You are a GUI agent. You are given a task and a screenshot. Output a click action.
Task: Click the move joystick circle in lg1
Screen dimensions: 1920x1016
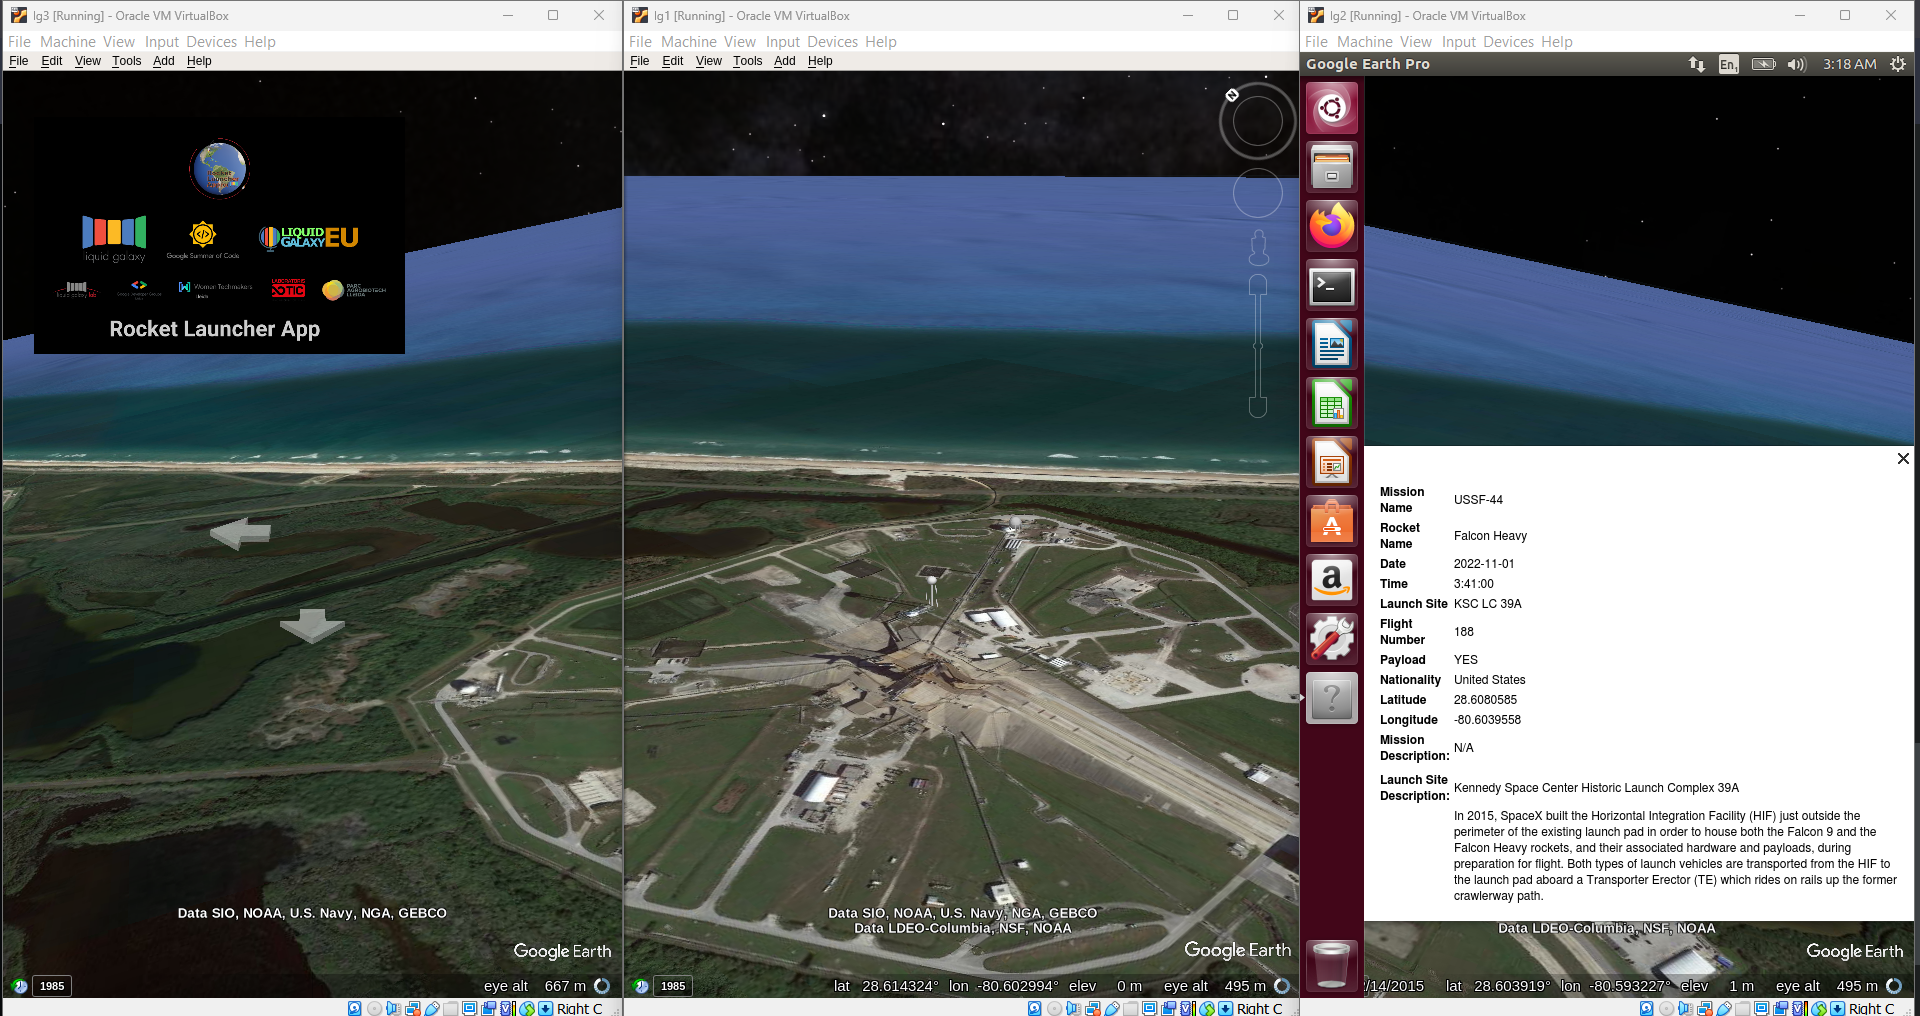pyautogui.click(x=1258, y=194)
